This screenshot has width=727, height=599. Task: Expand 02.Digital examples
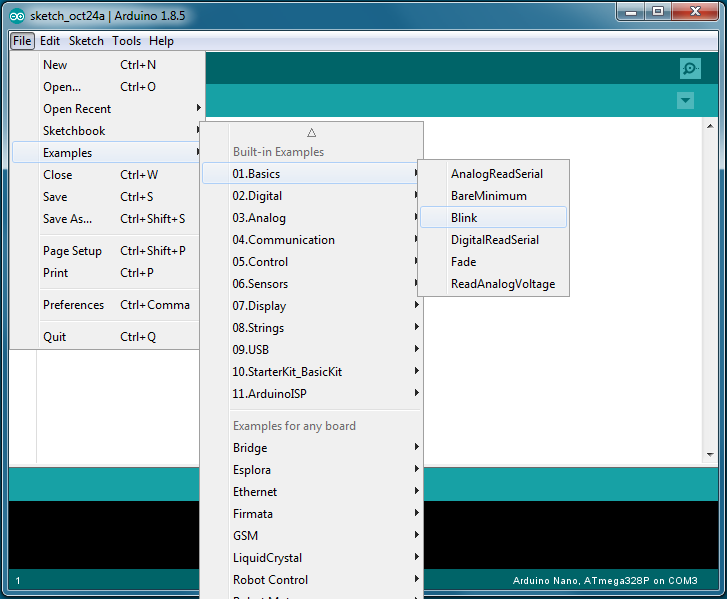(312, 196)
